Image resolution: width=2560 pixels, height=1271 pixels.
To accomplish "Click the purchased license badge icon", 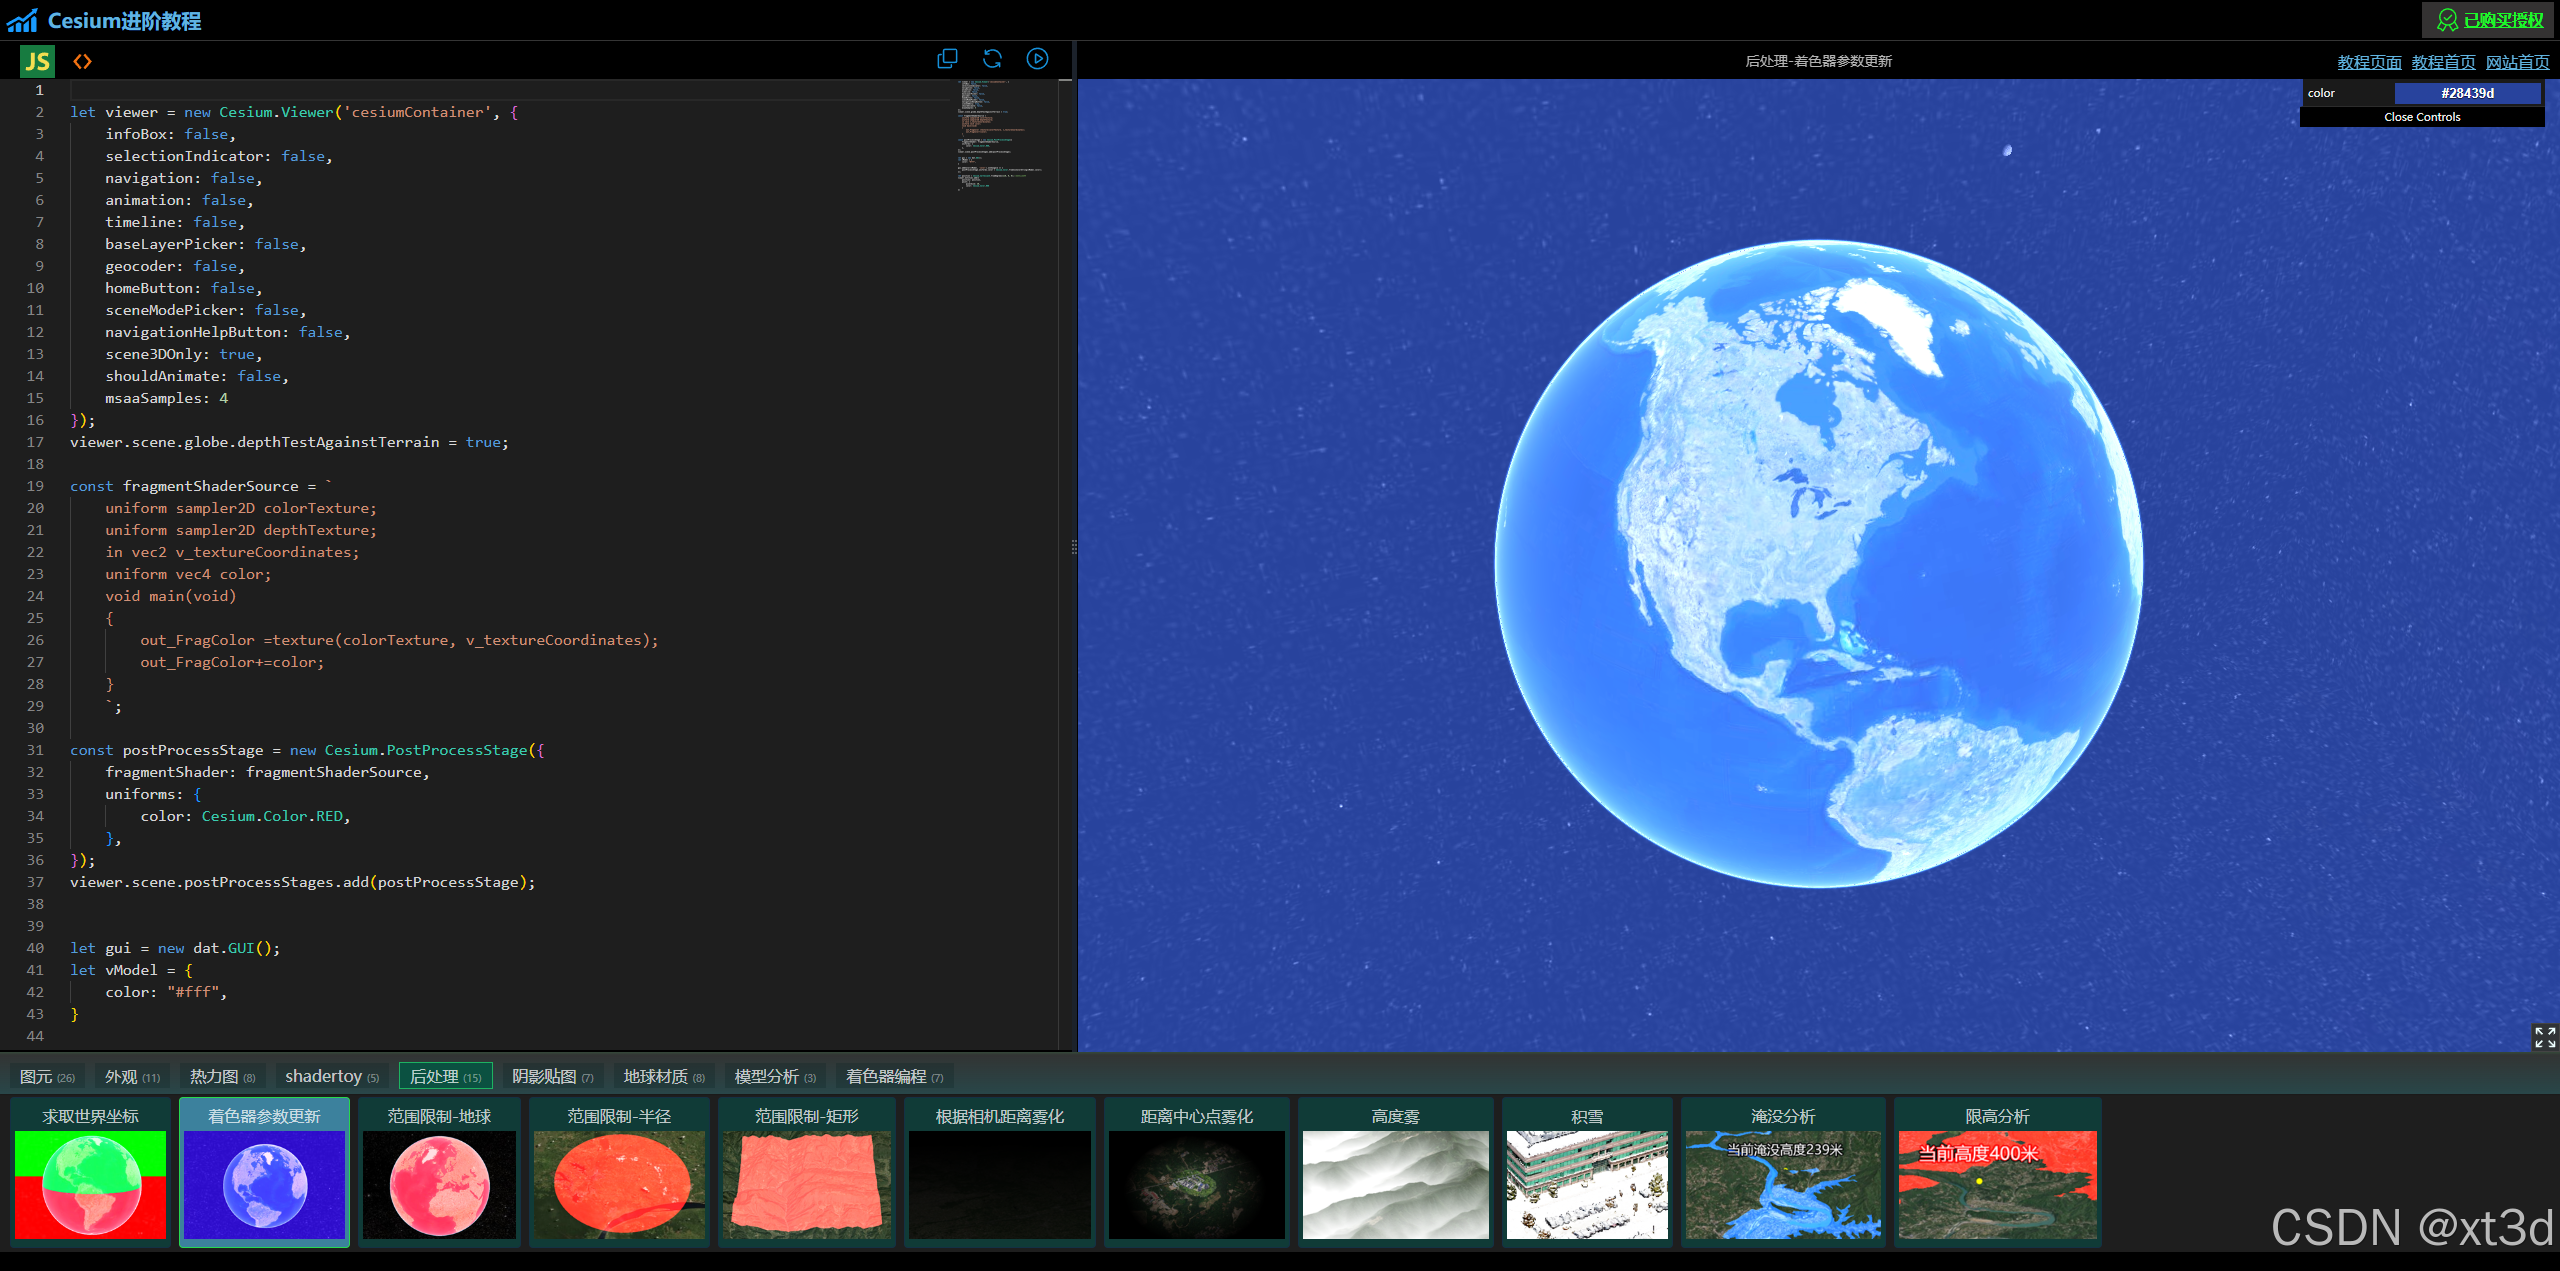I will click(2447, 20).
